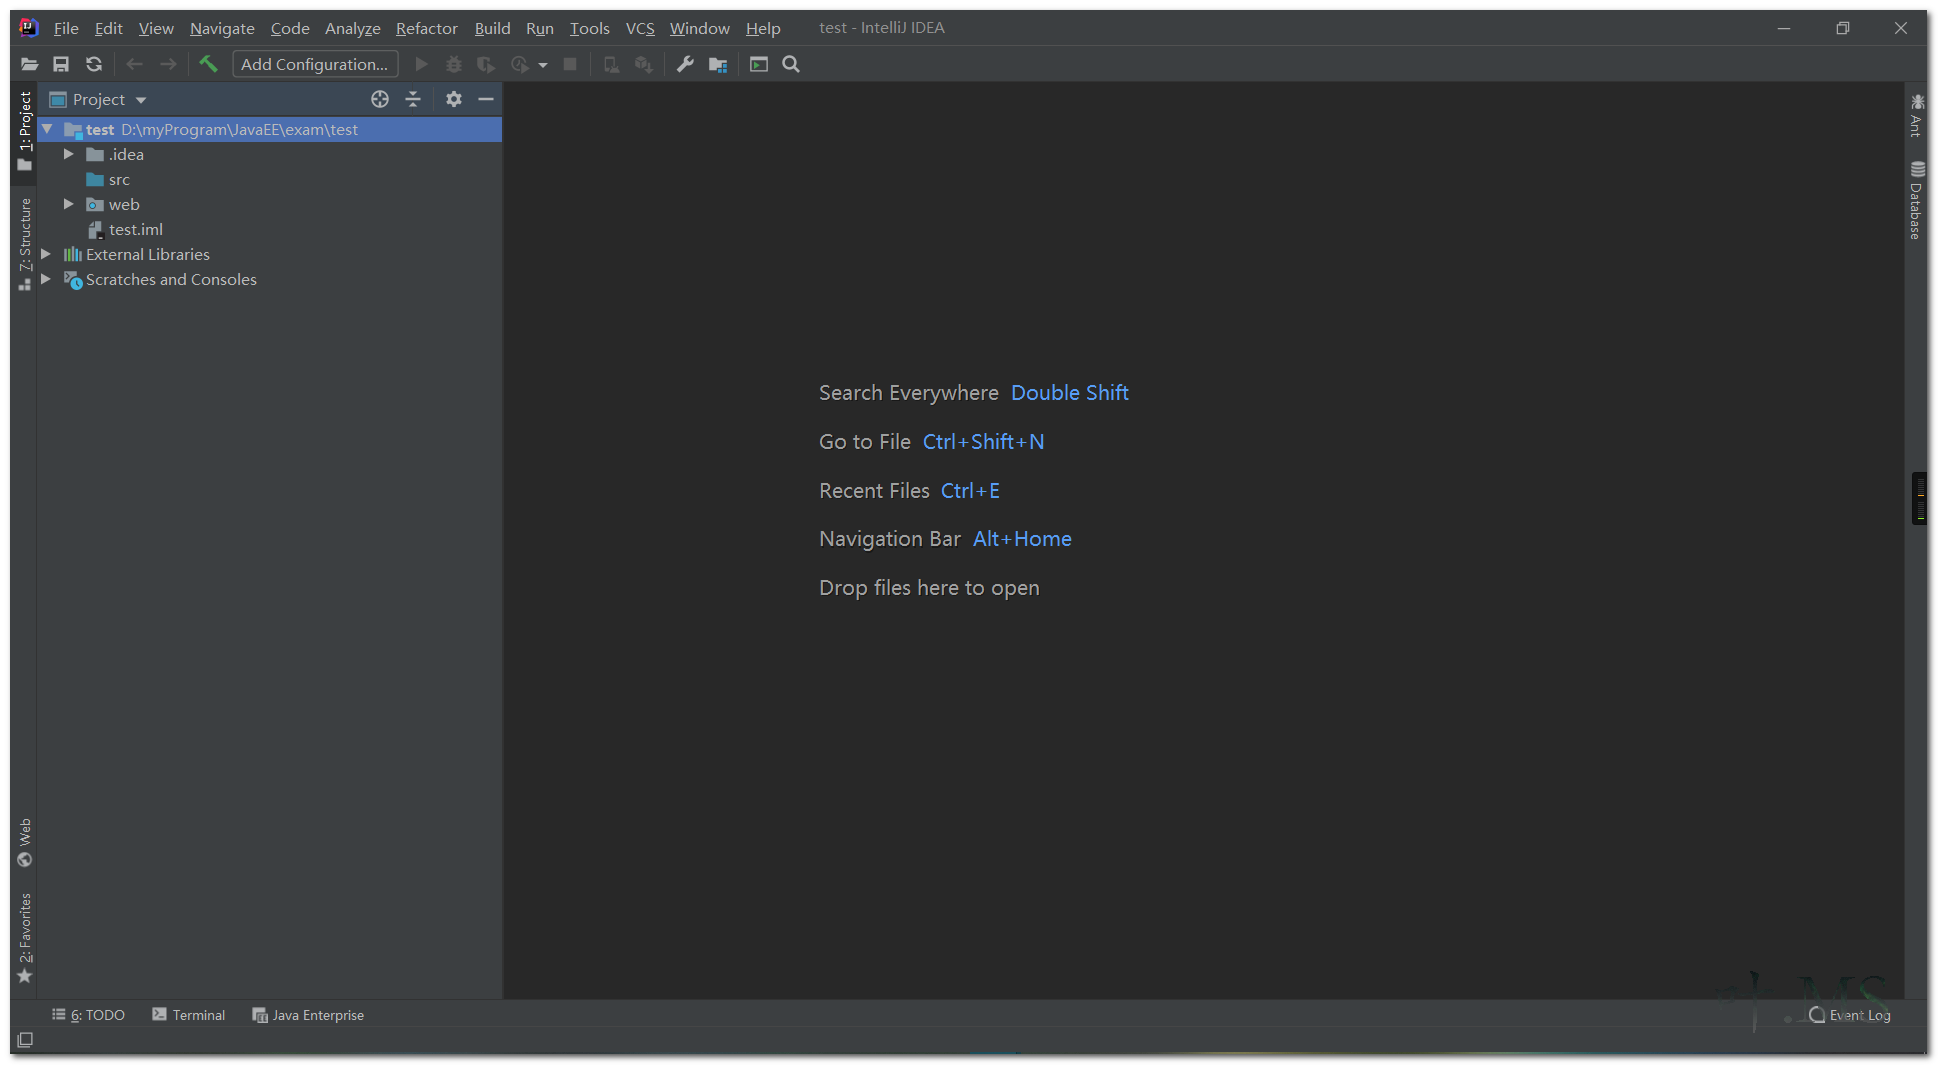
Task: Click the tool window quick access icon in status bar
Action: [x=25, y=1040]
